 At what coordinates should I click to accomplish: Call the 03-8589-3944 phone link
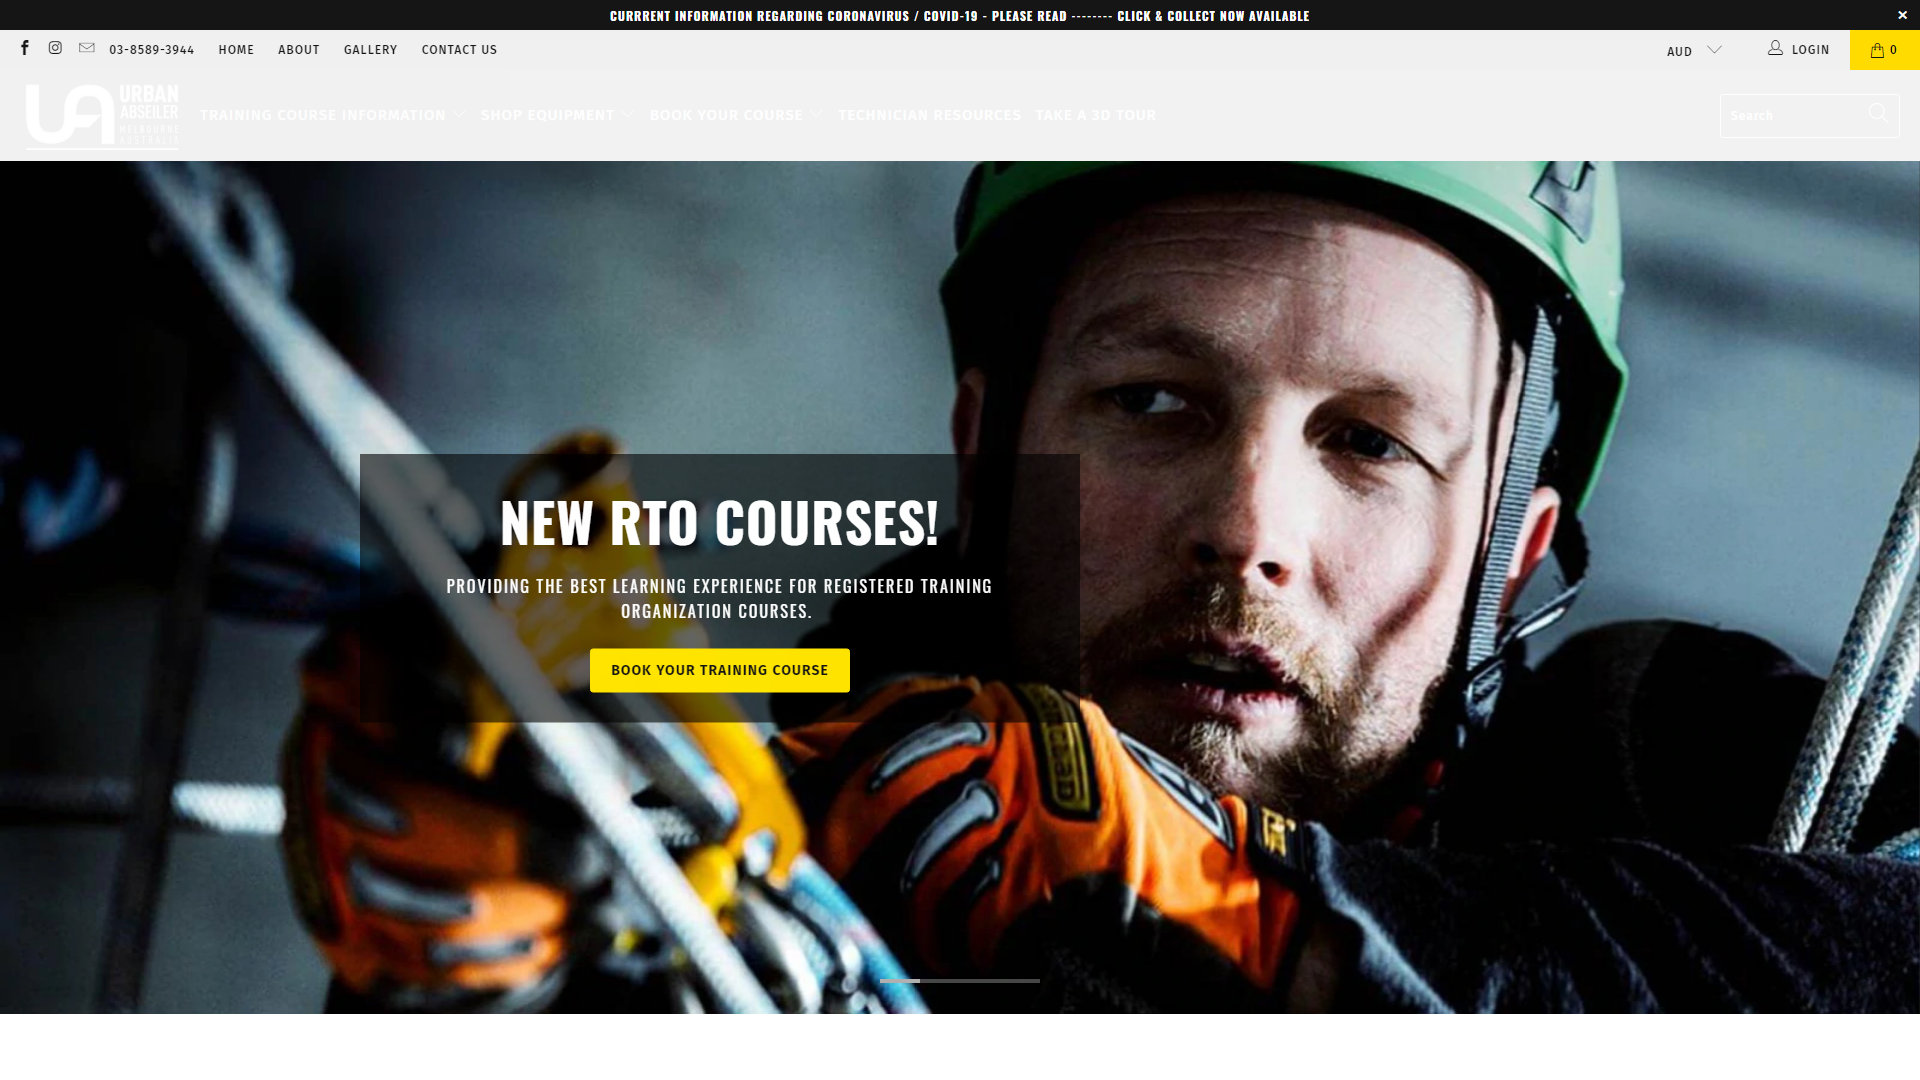coord(151,50)
